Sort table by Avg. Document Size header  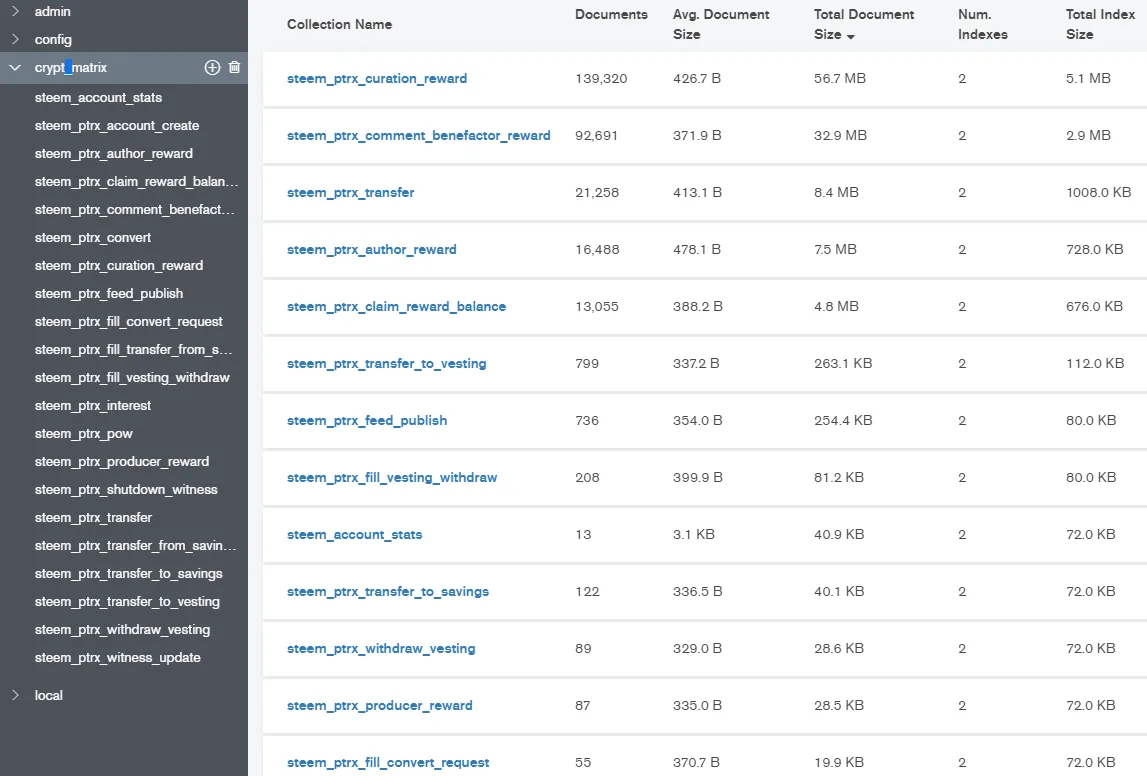coord(721,24)
